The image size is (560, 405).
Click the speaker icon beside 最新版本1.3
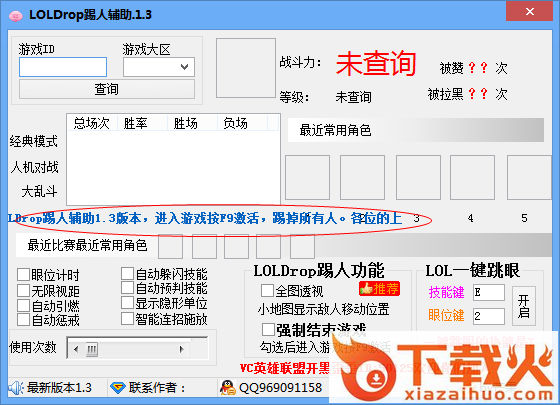coord(16,388)
